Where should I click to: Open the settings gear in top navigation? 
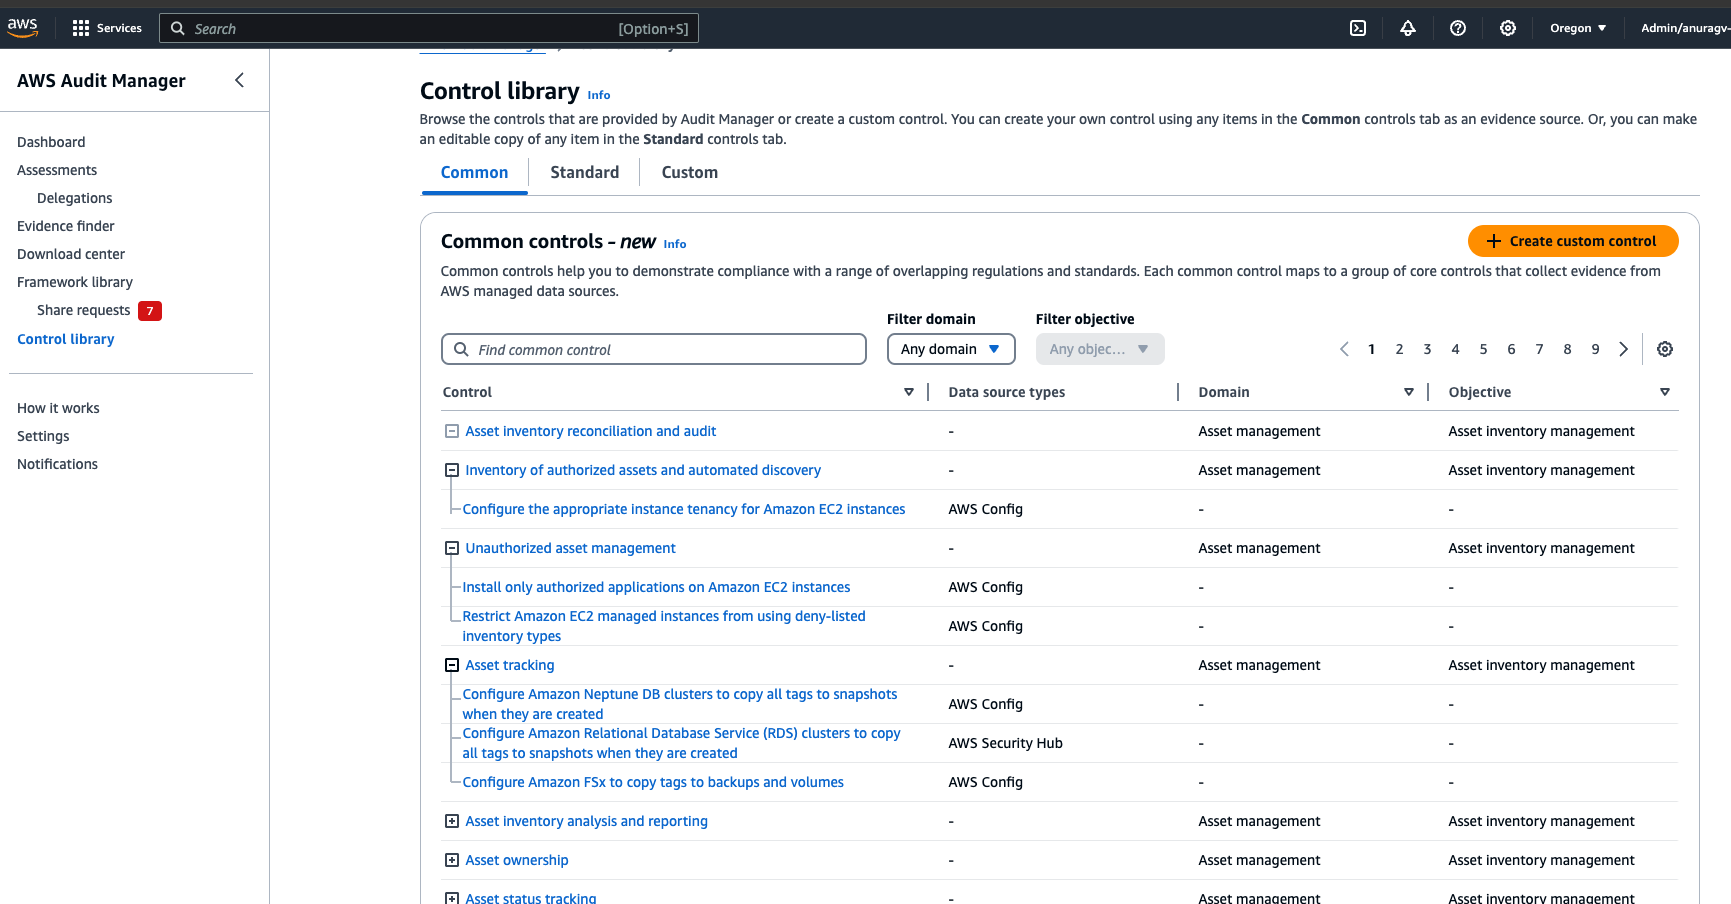pyautogui.click(x=1507, y=28)
